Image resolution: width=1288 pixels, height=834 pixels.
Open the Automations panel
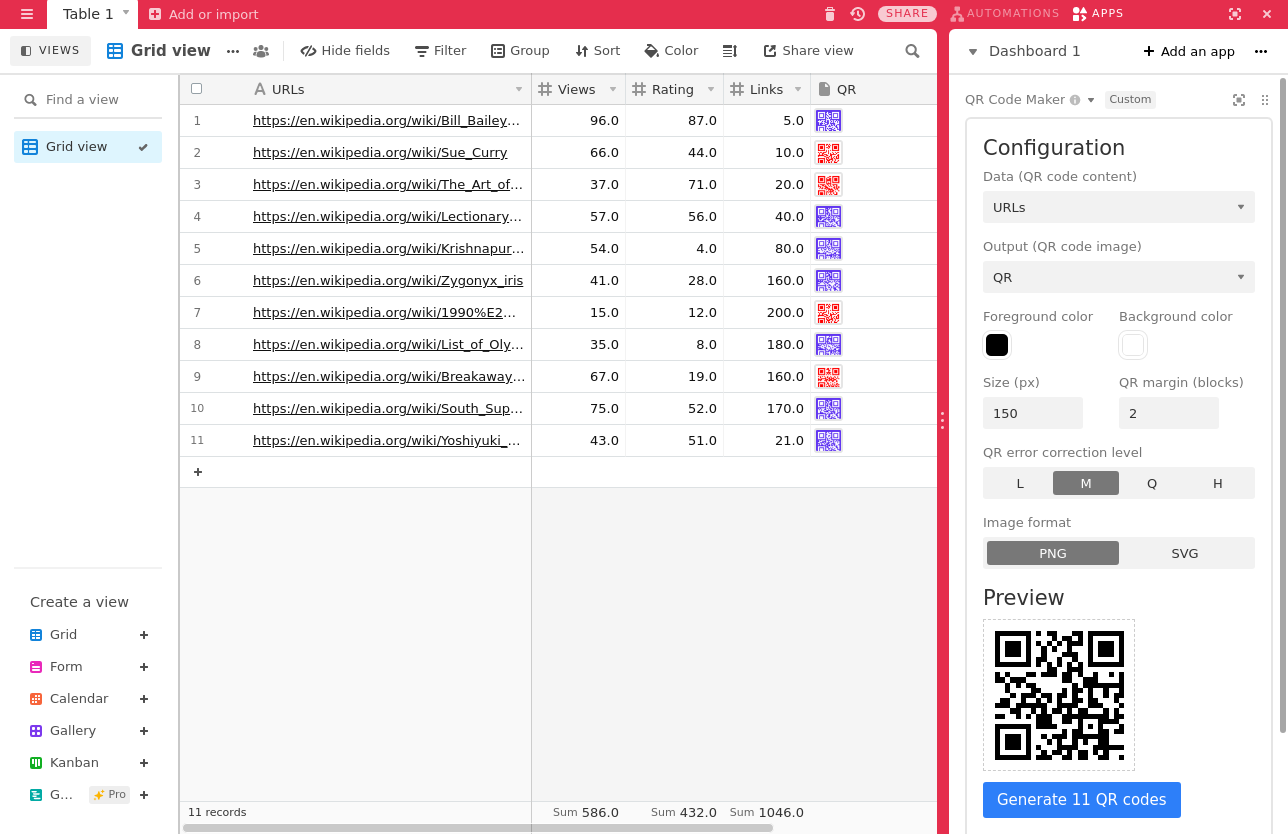point(1005,14)
